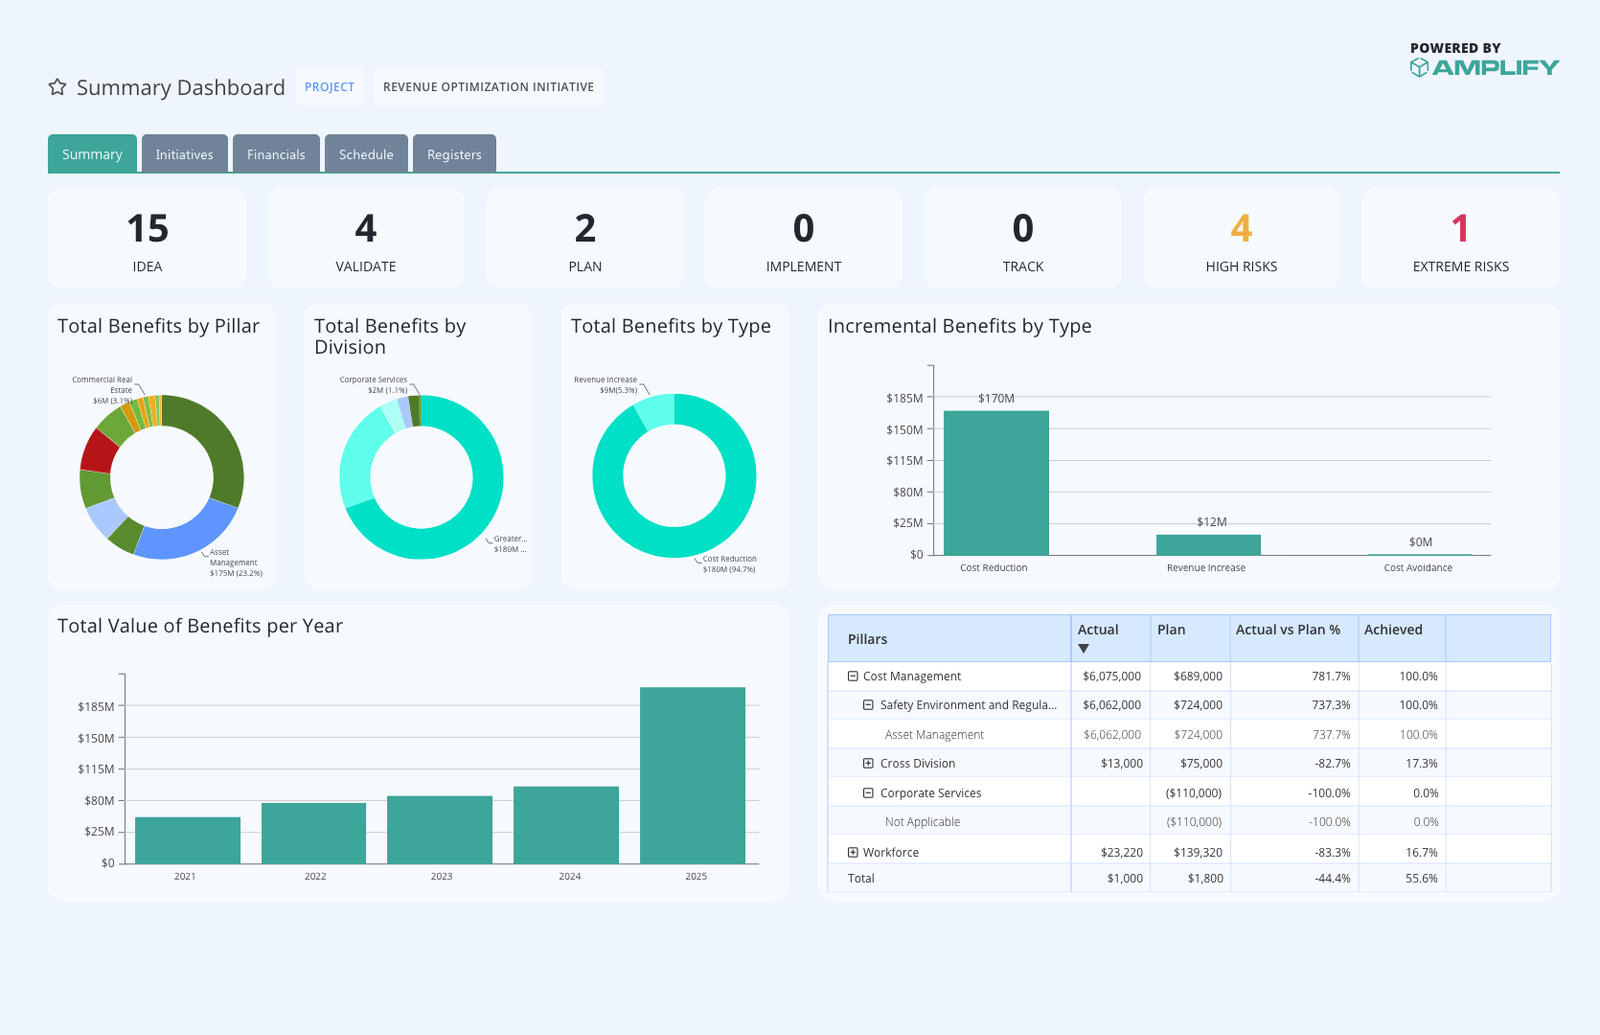Image resolution: width=1600 pixels, height=1035 pixels.
Task: Select the Asset Management row in the table
Action: 934,734
